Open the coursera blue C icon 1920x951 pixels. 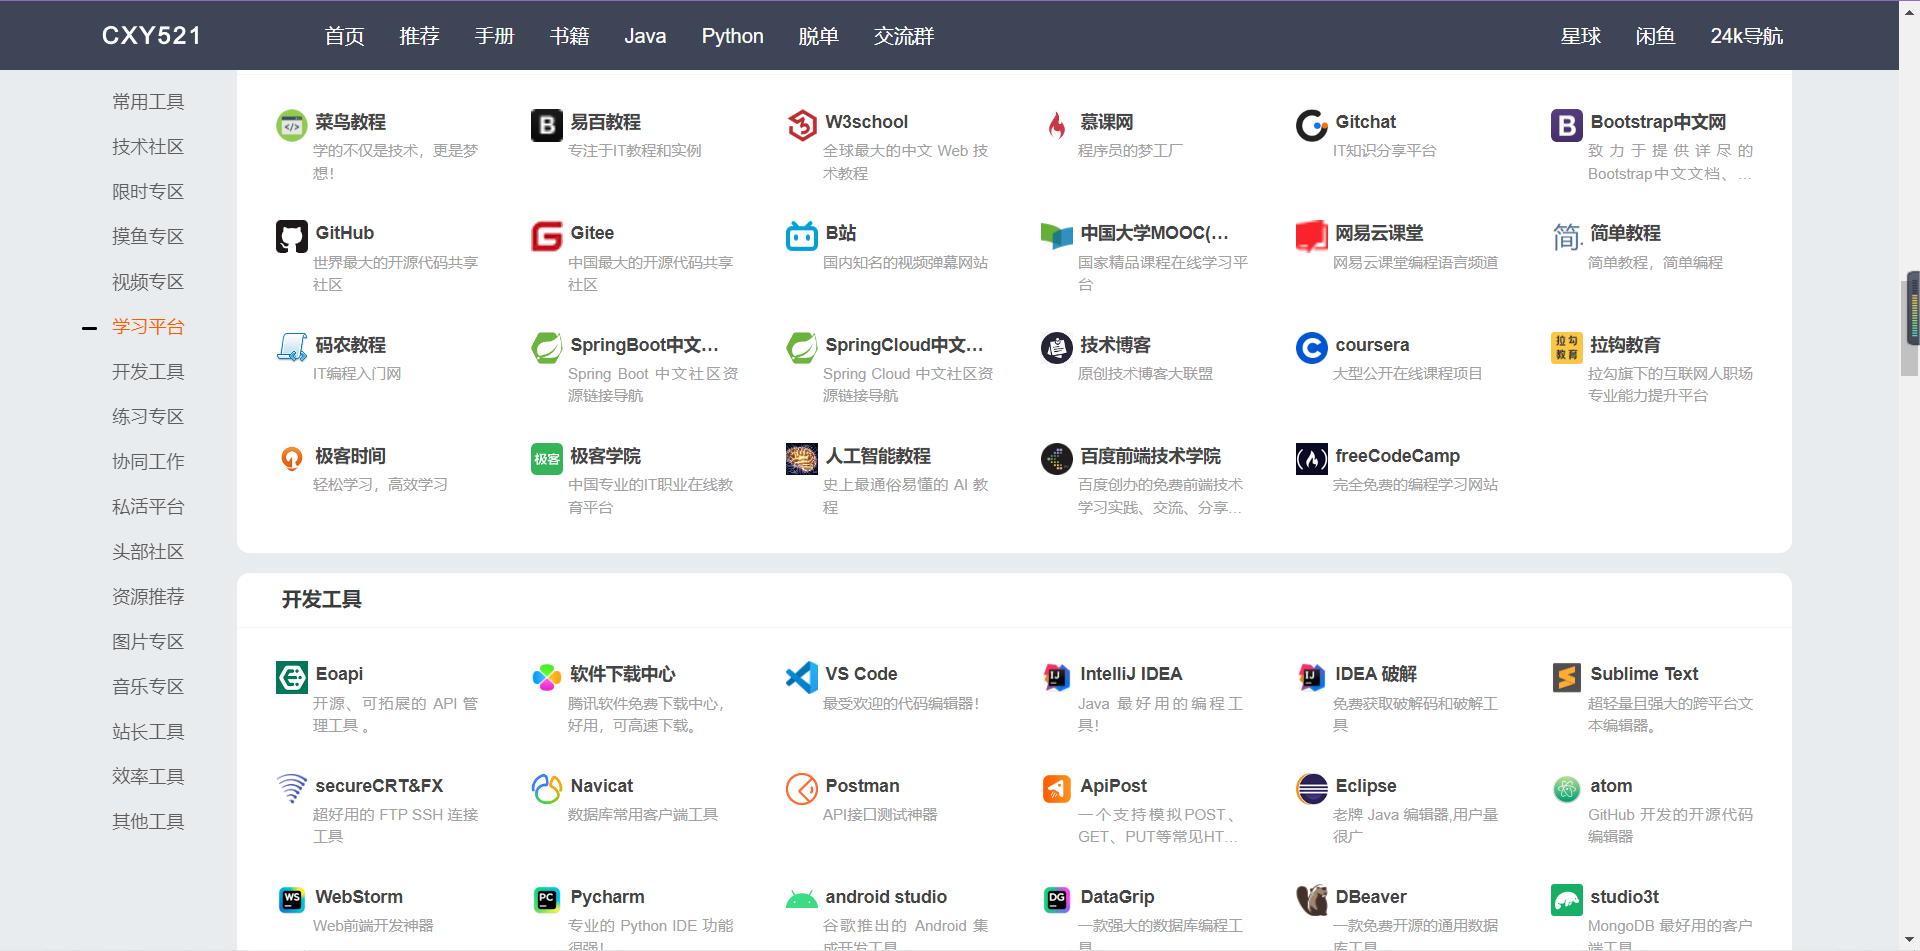click(x=1312, y=348)
